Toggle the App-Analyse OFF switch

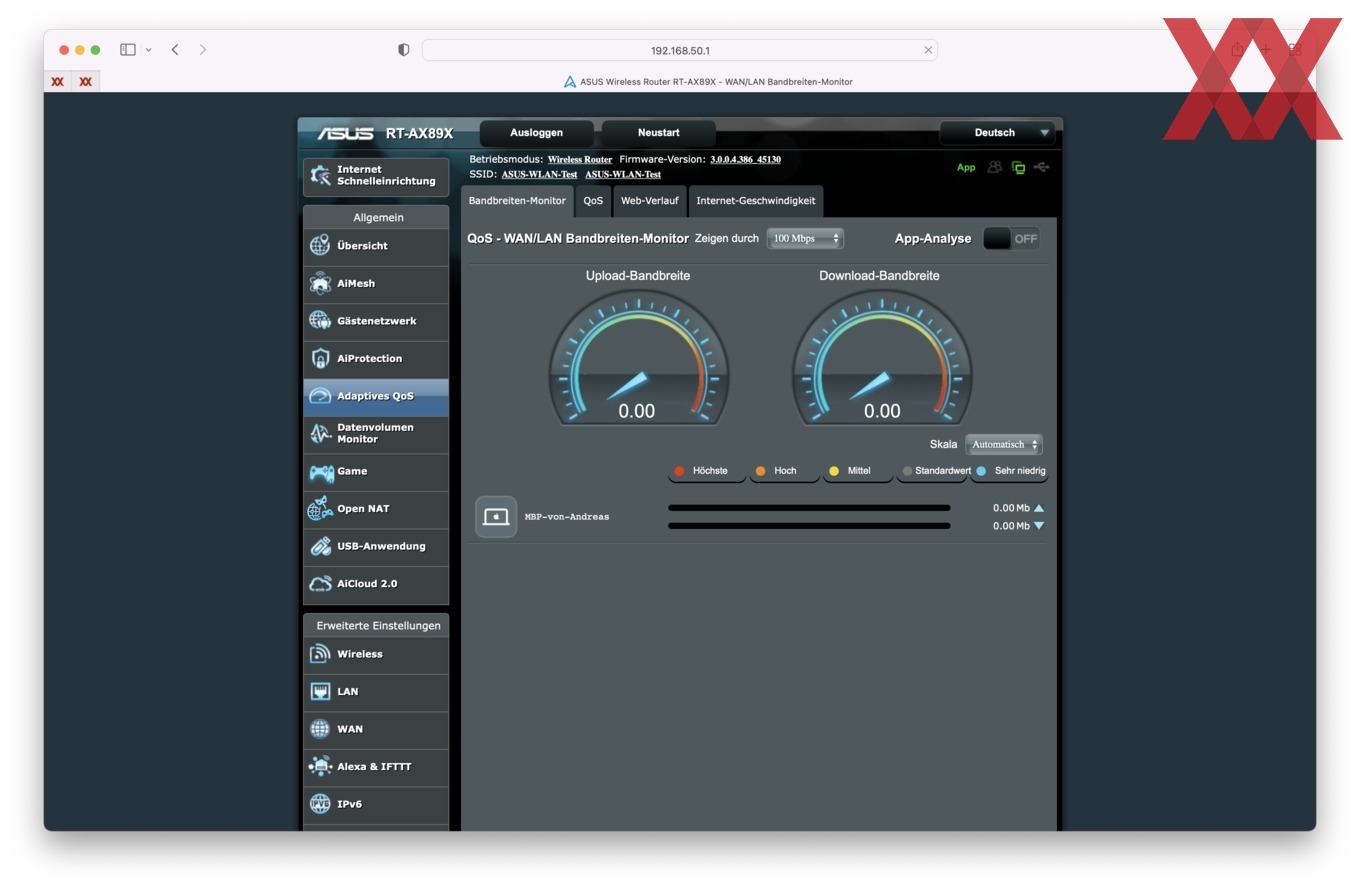pyautogui.click(x=1012, y=238)
